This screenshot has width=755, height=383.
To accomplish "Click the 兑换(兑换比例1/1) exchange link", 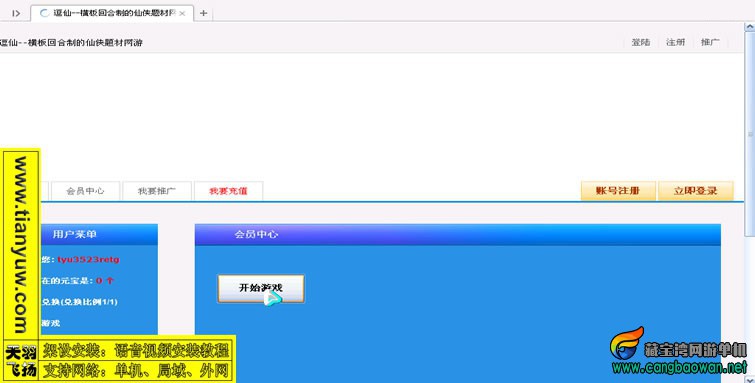I will pyautogui.click(x=79, y=302).
